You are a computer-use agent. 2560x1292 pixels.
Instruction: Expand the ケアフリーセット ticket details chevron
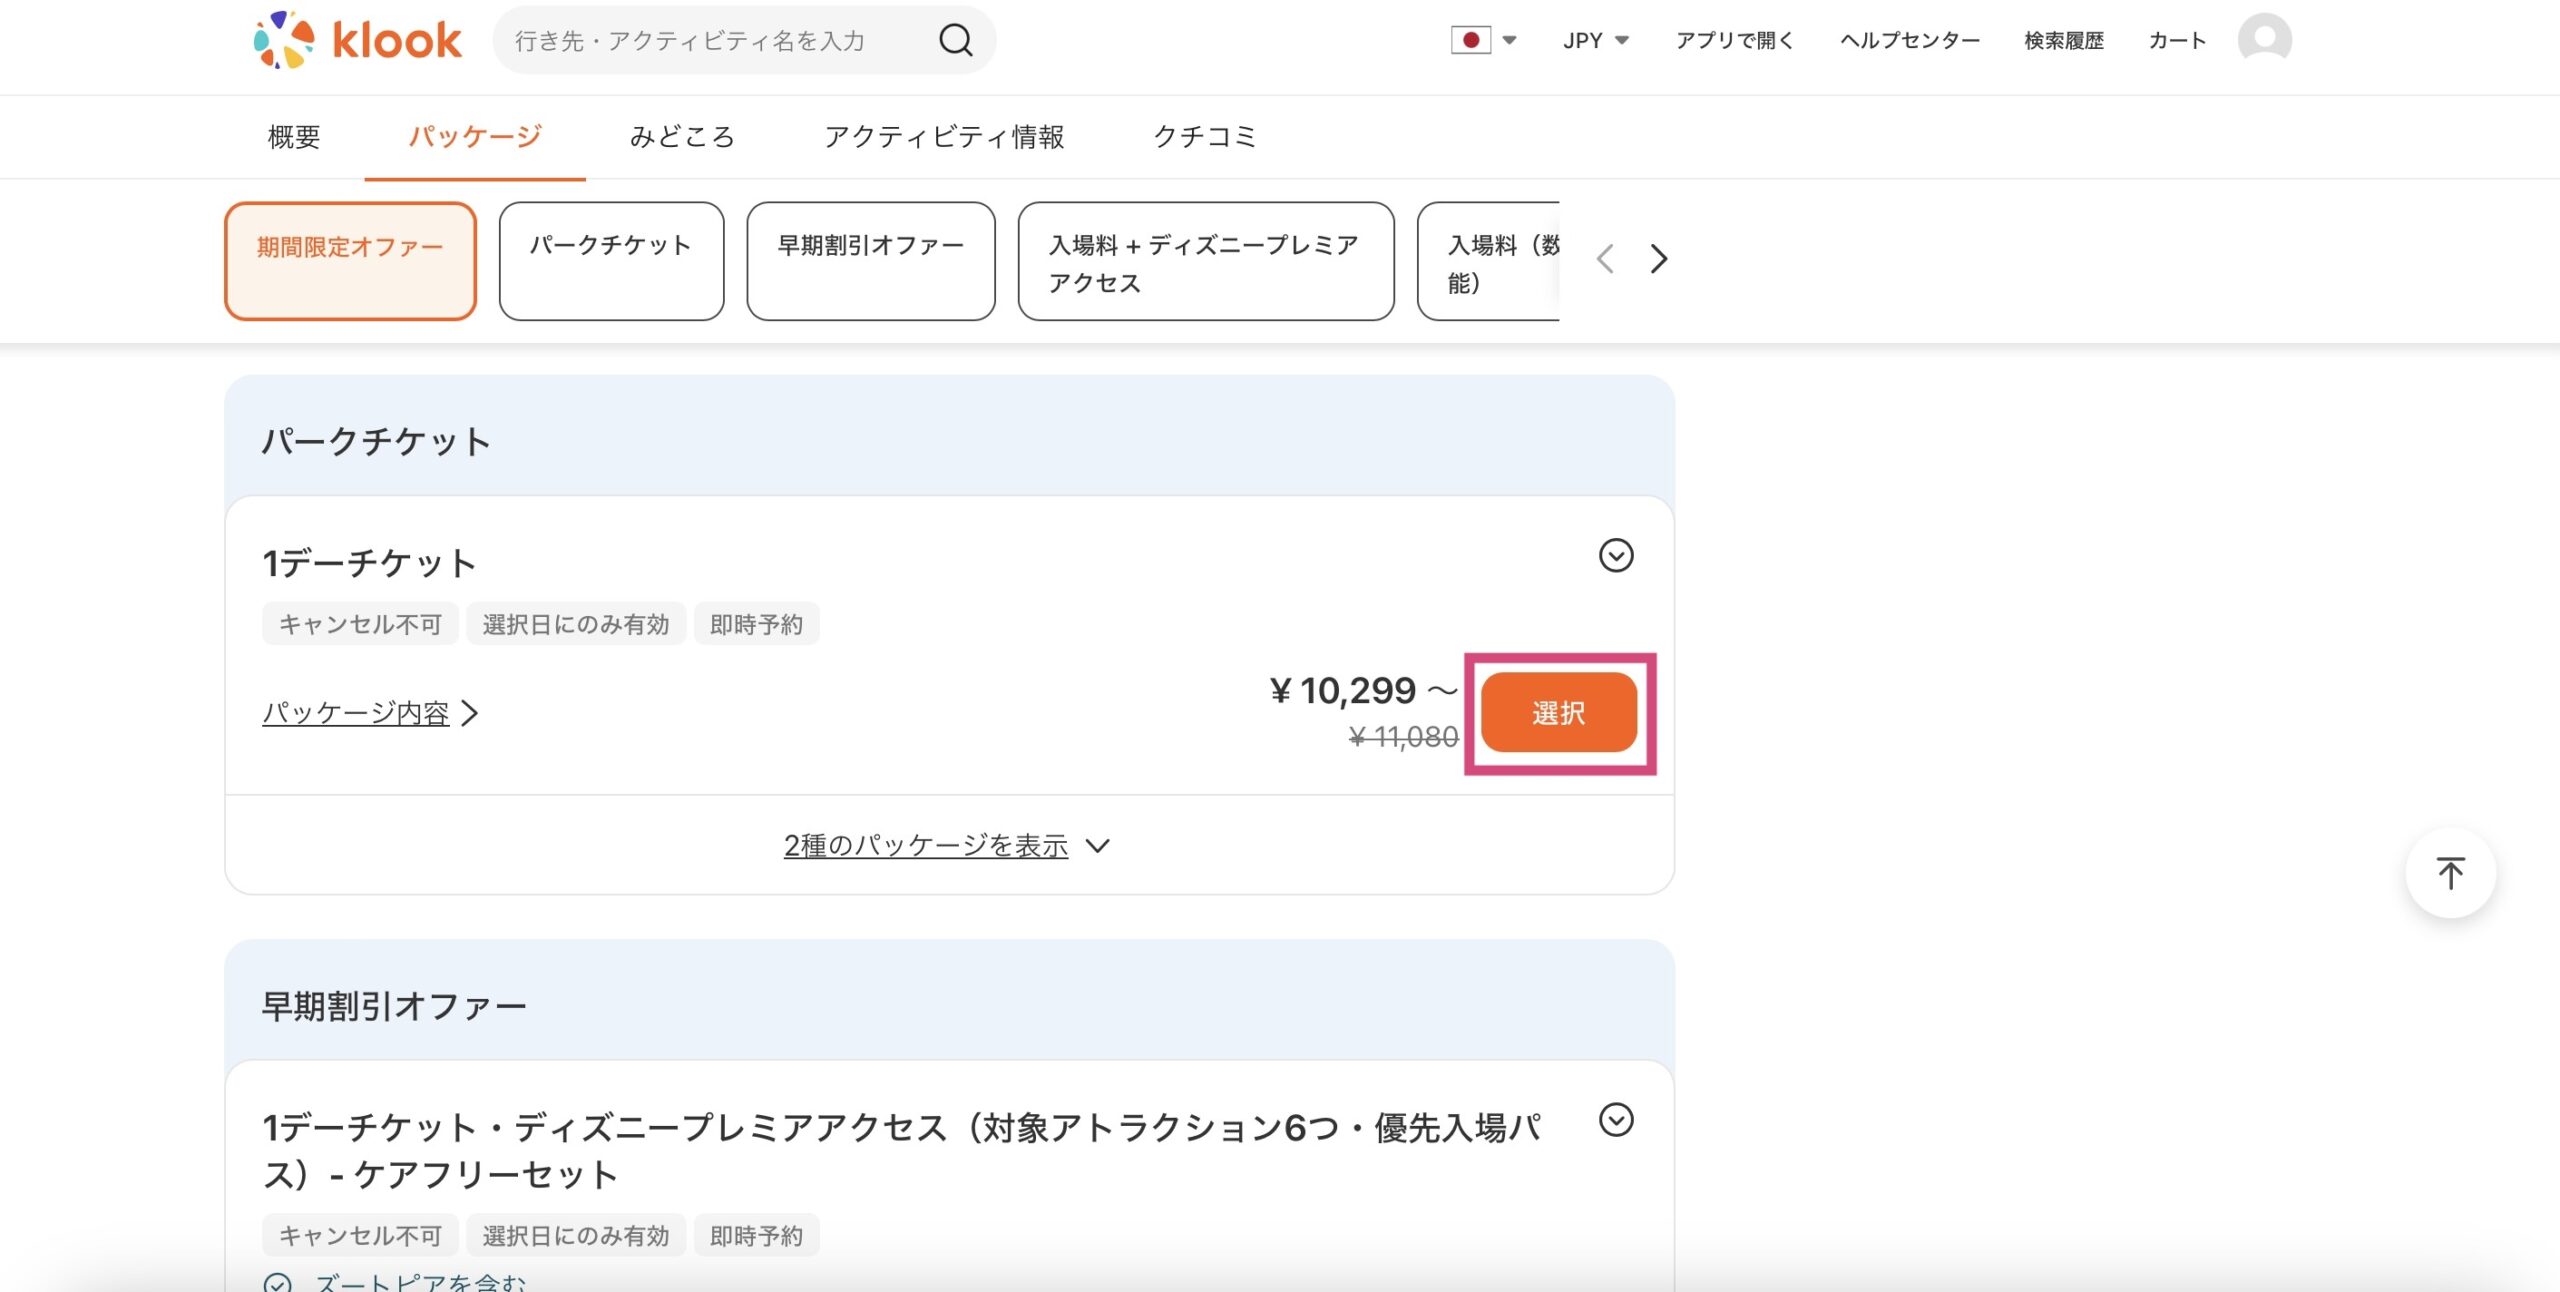pyautogui.click(x=1616, y=1119)
